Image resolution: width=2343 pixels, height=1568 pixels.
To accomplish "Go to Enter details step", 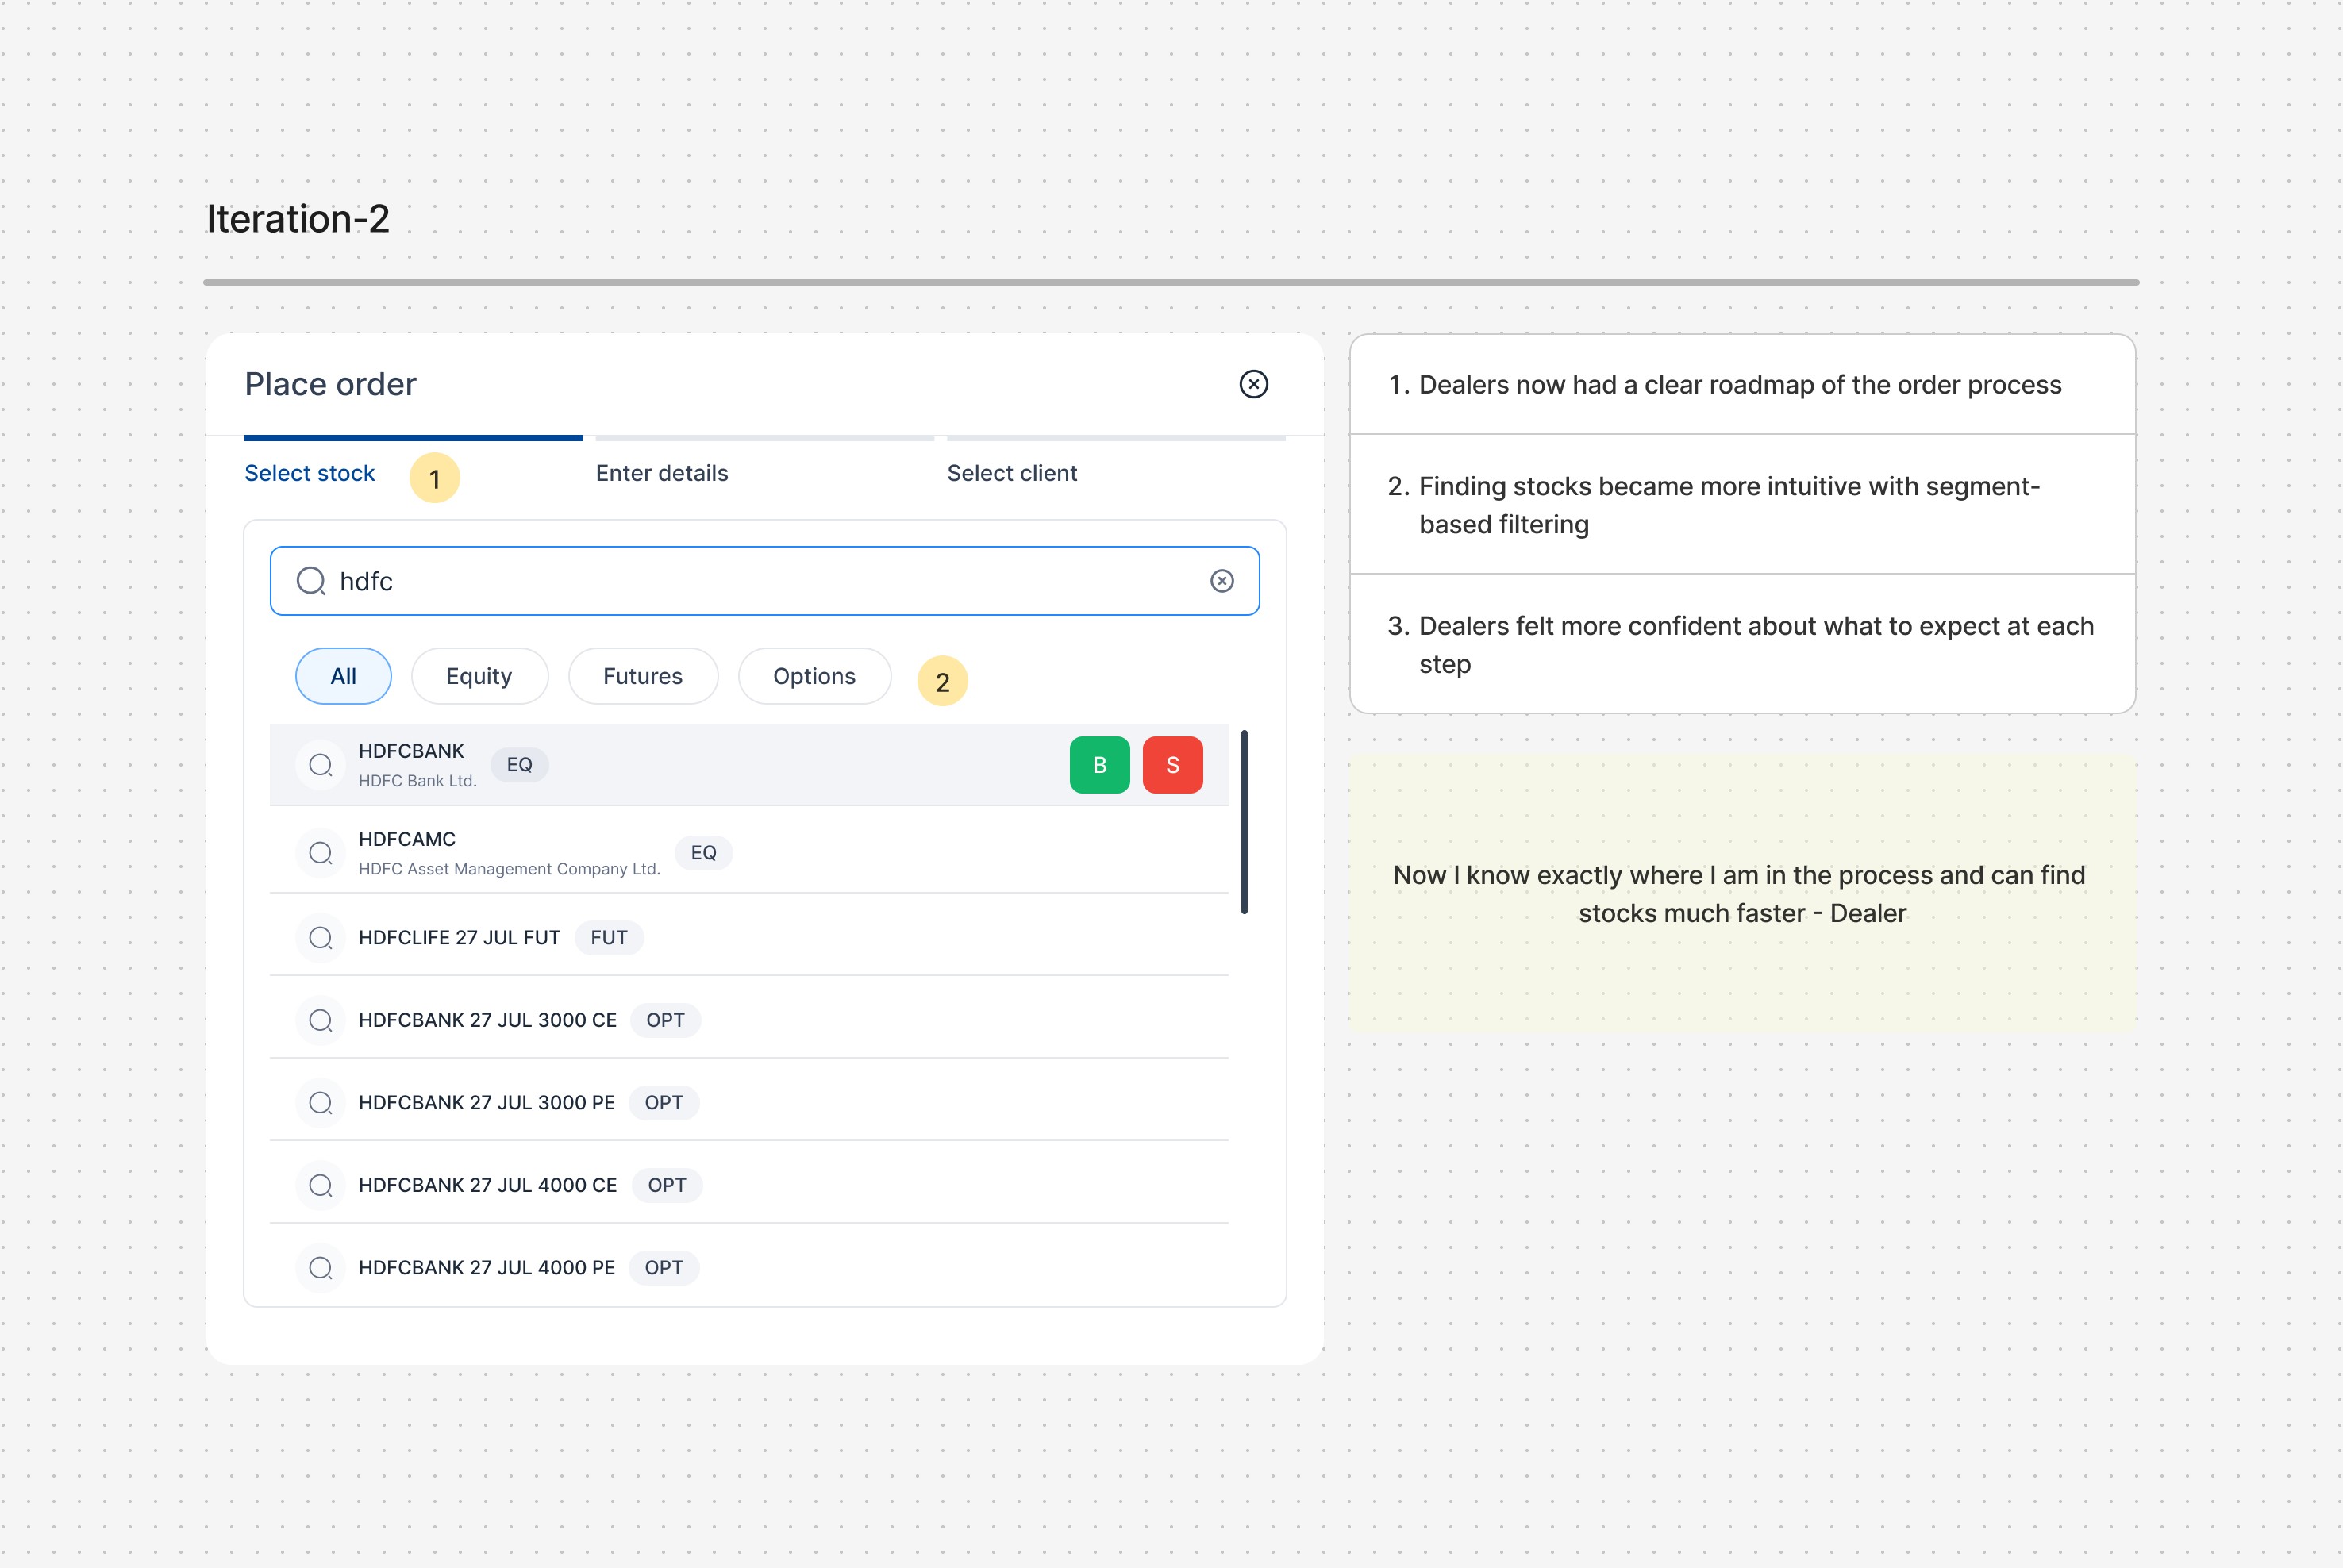I will click(662, 473).
